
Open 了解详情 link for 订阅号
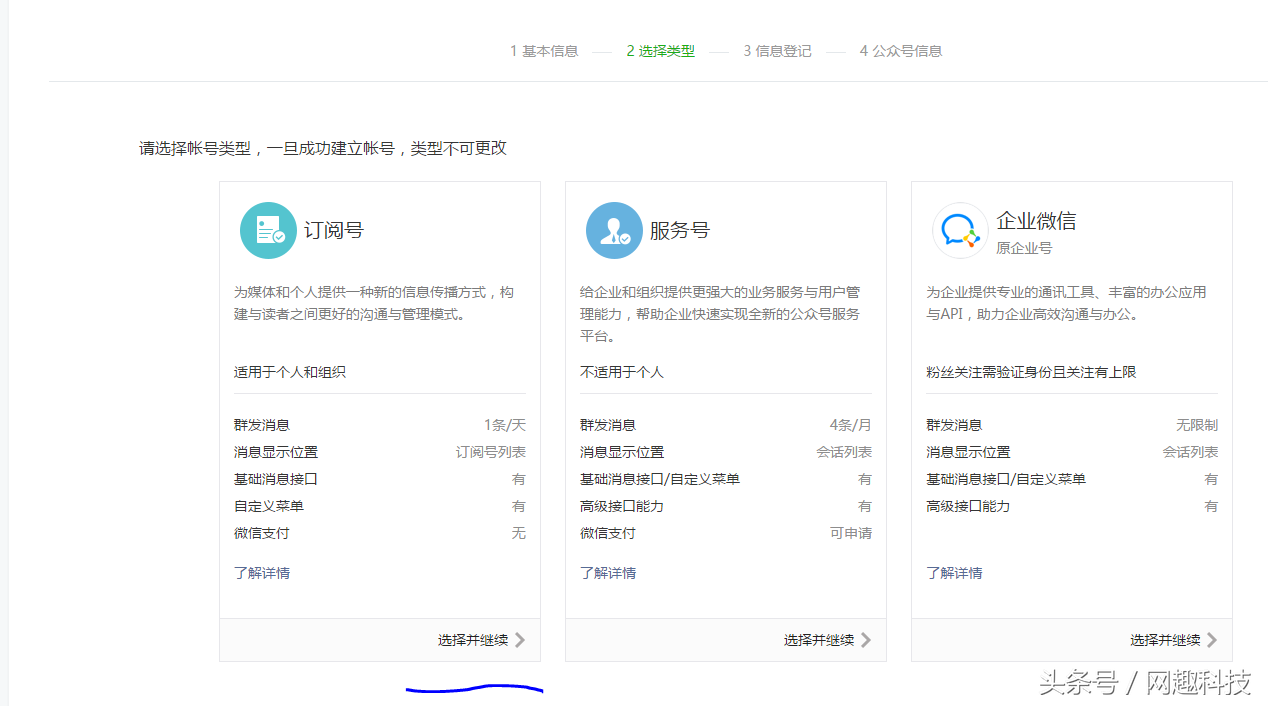point(262,573)
